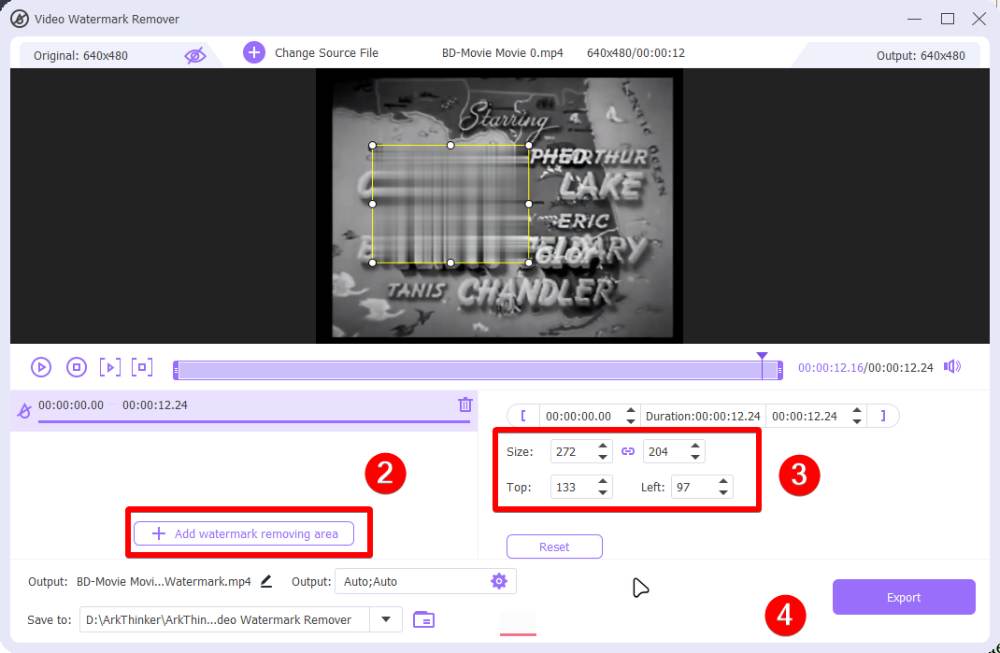Click the Size height field showing 204
This screenshot has width=1000, height=653.
[665, 451]
